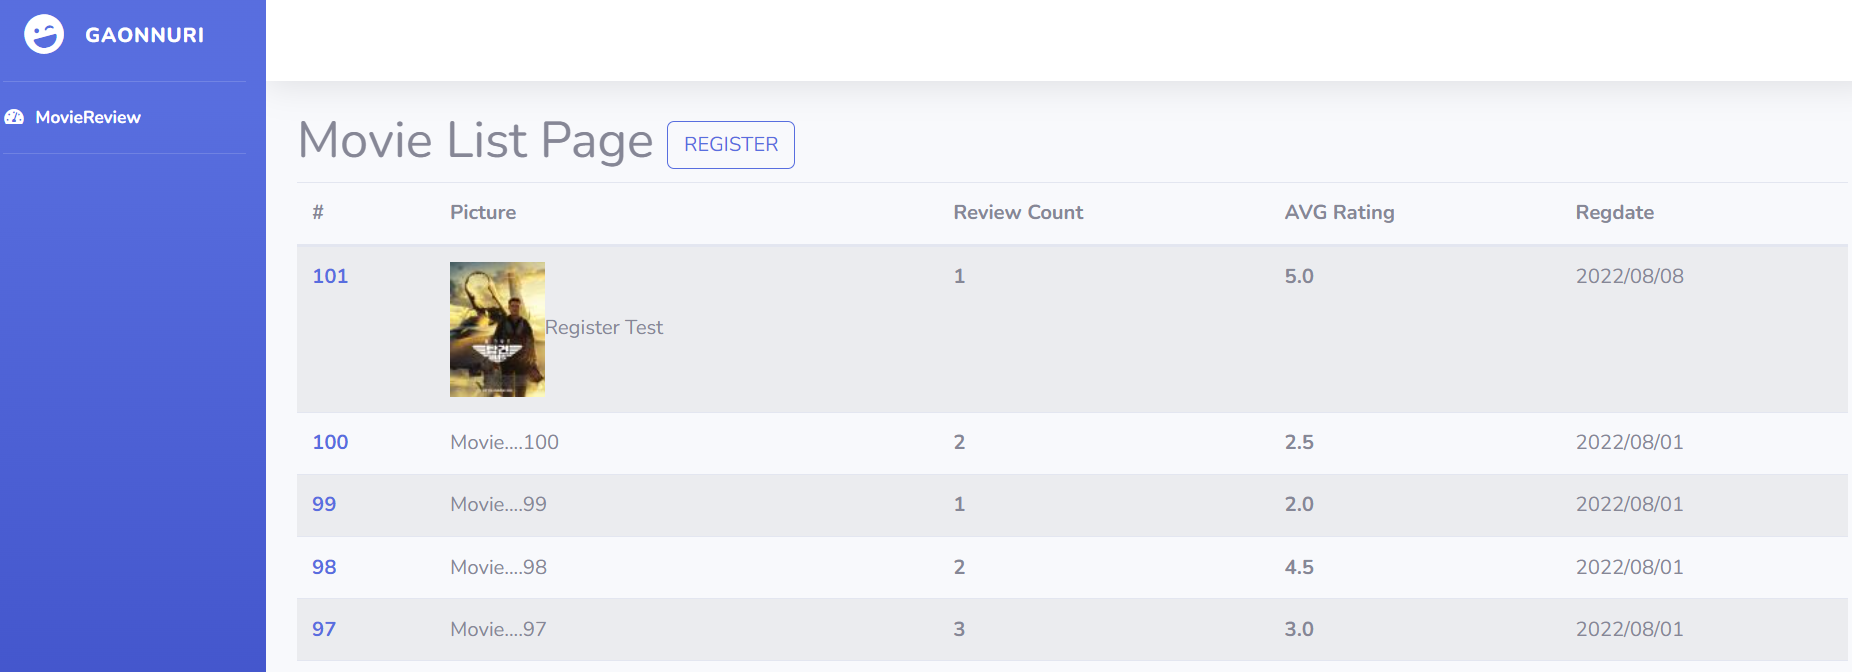
Task: Click the Review Count column header
Action: coord(1018,212)
